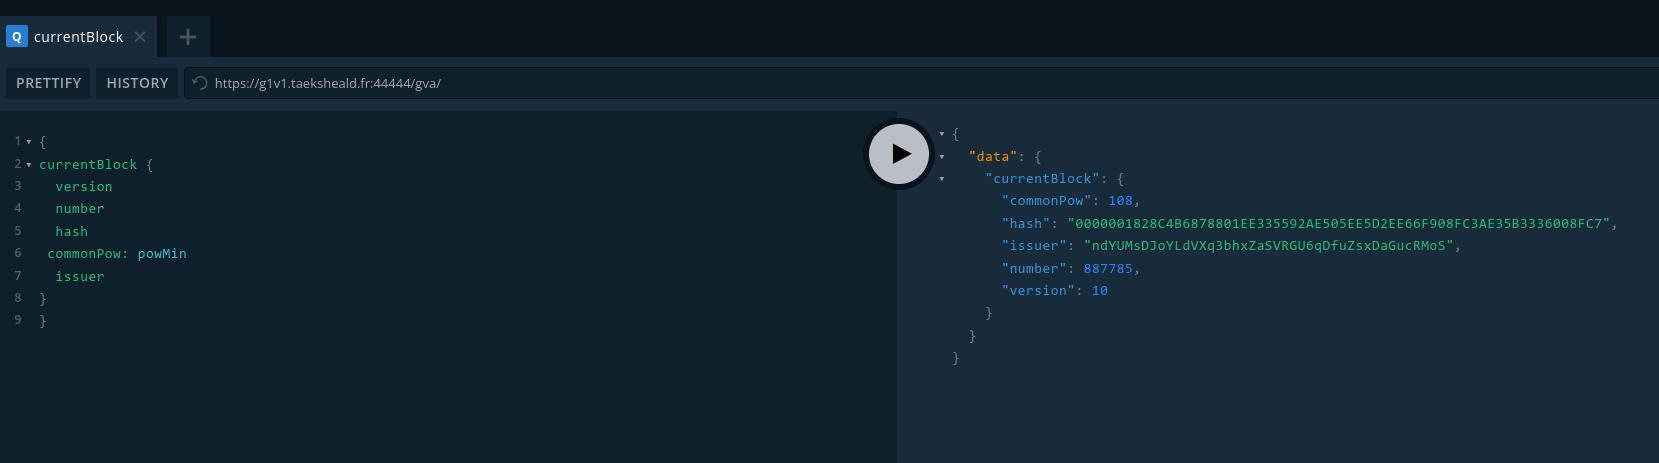The height and width of the screenshot is (463, 1659).
Task: Click the PRETTIFY button
Action: [48, 83]
